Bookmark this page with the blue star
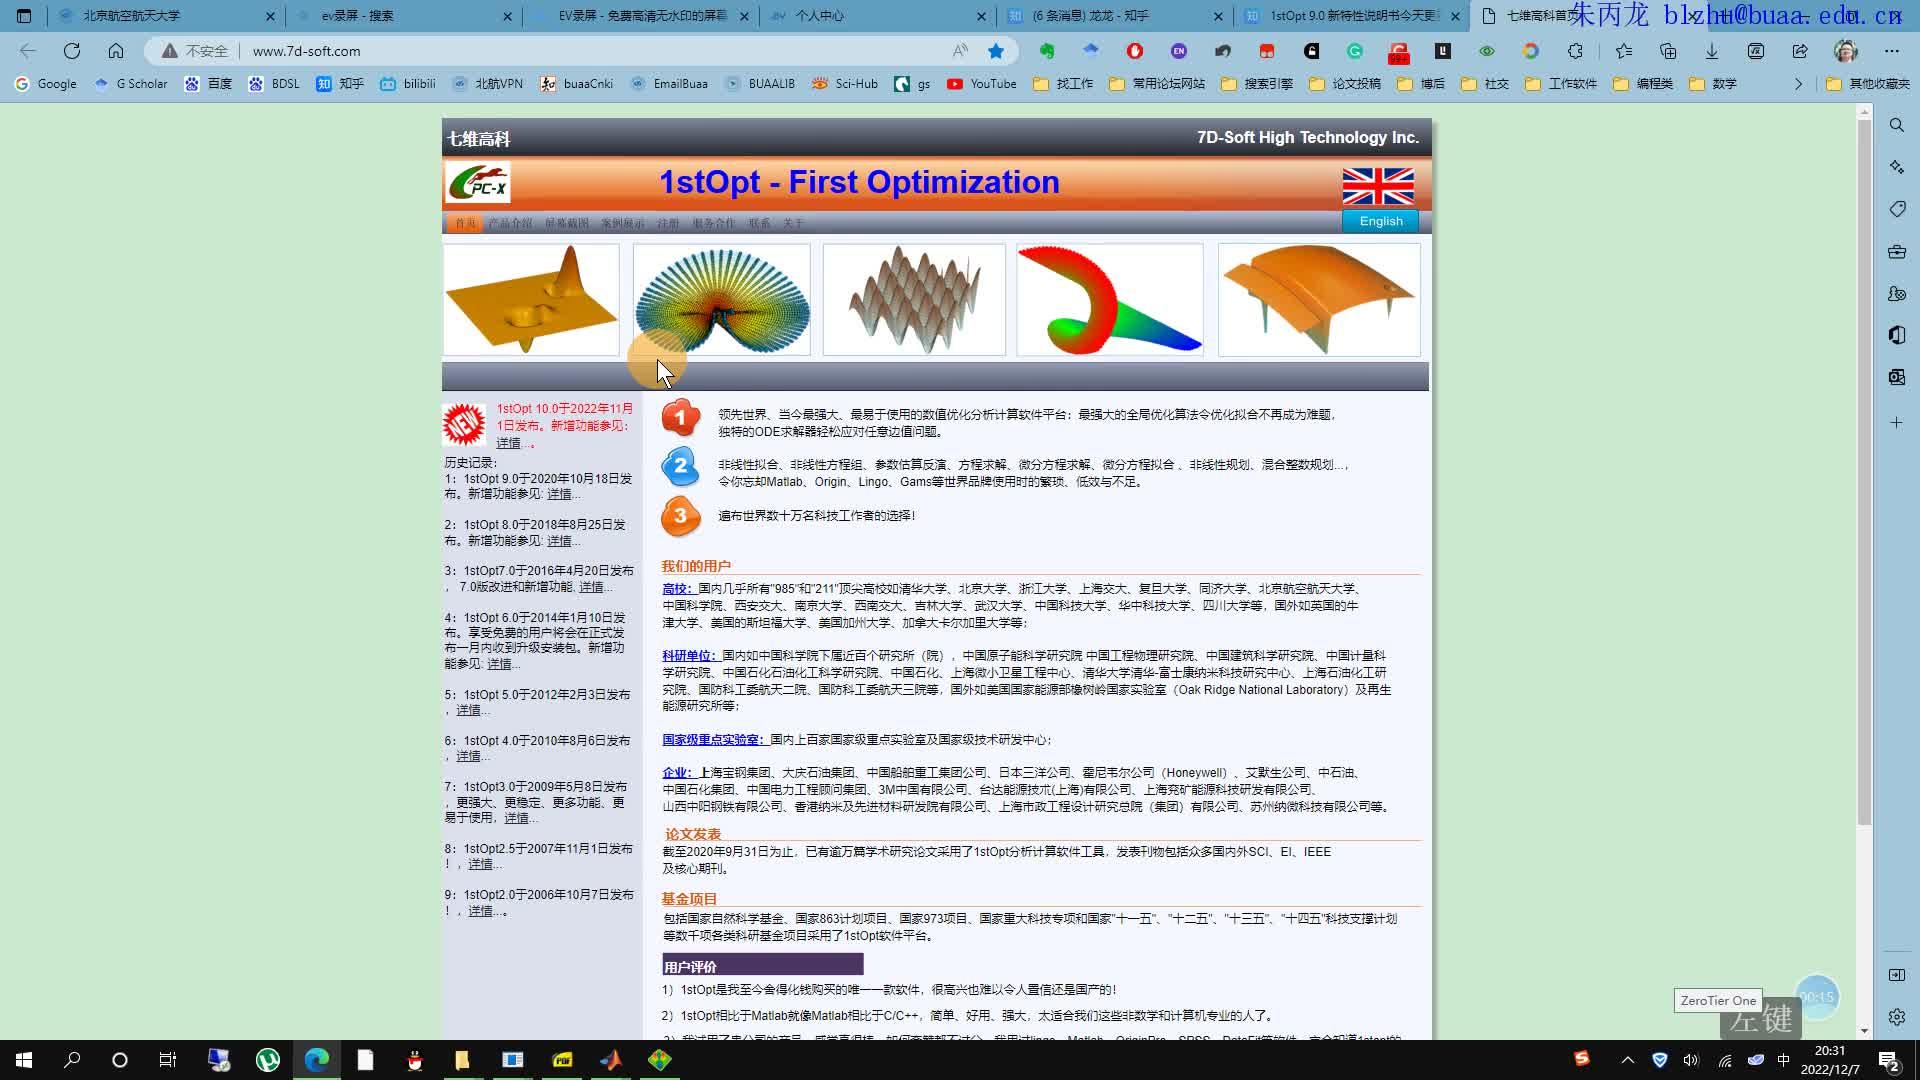Image resolution: width=1920 pixels, height=1080 pixels. [996, 51]
